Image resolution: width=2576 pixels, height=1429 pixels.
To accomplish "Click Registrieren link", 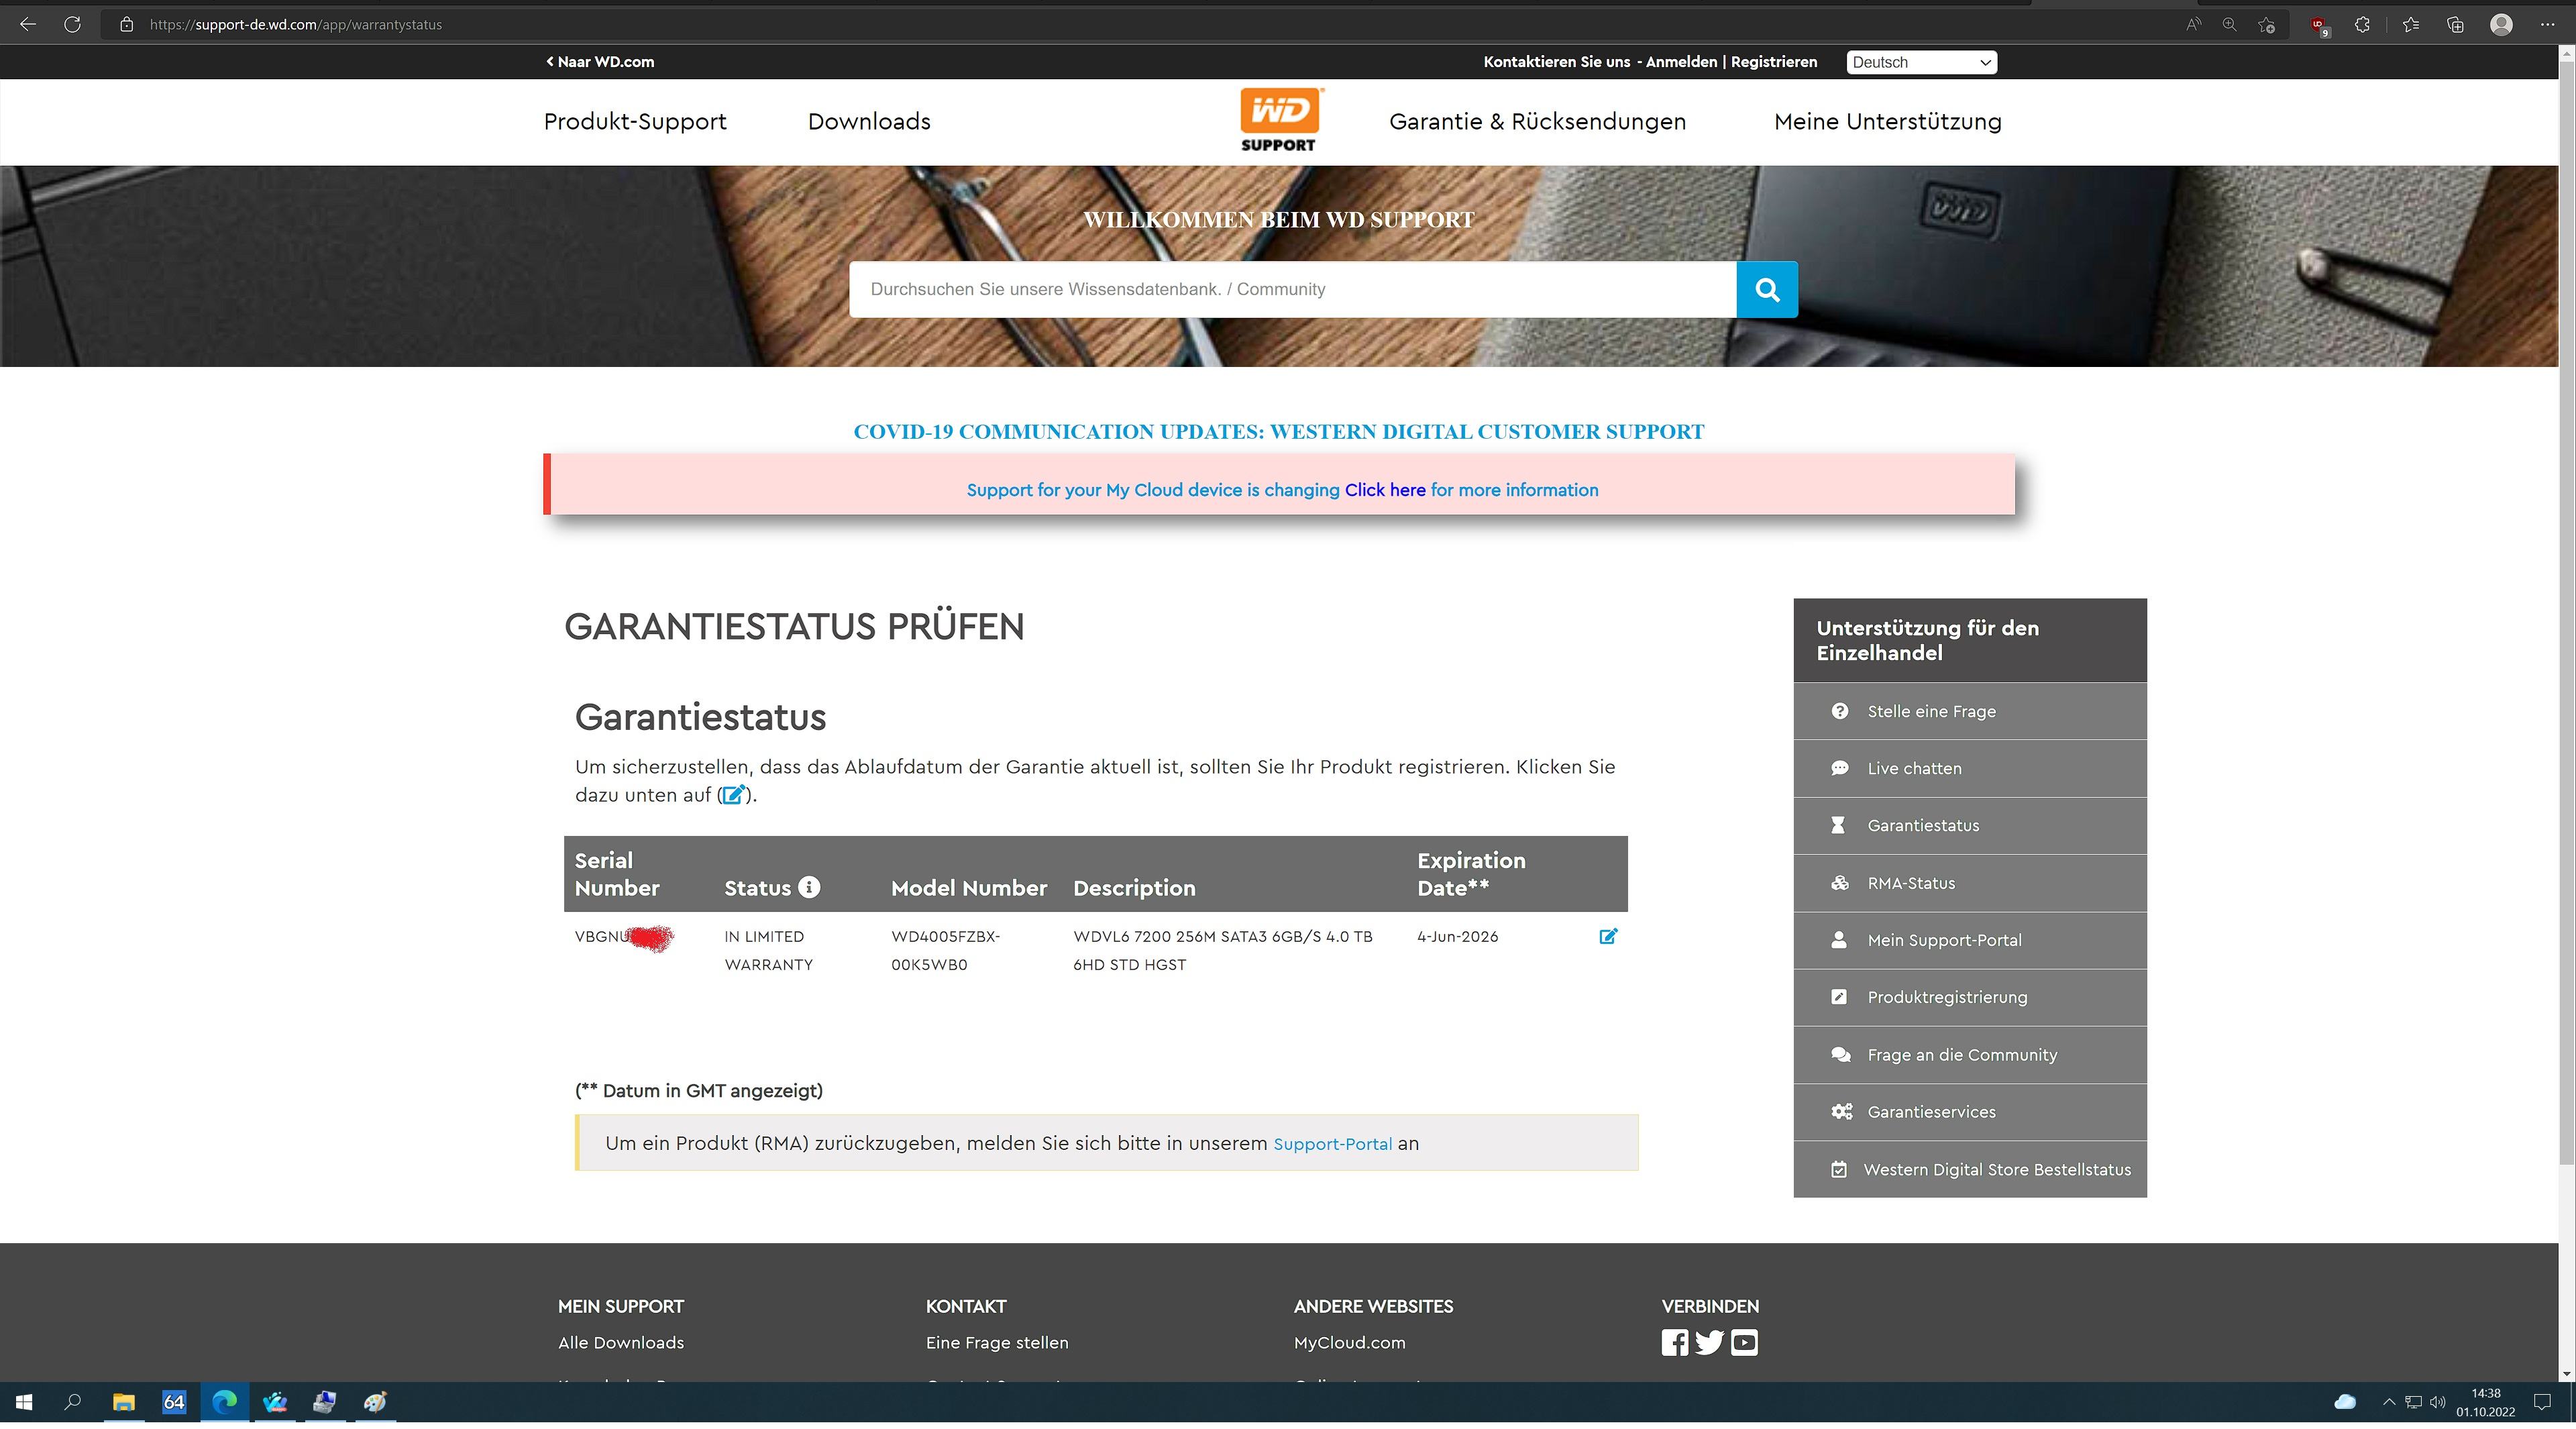I will 1774,62.
